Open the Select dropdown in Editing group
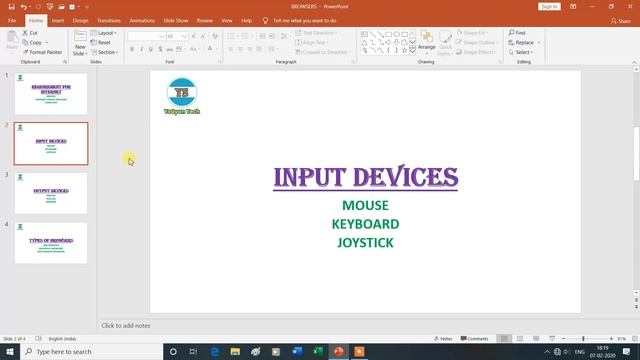 pyautogui.click(x=521, y=52)
